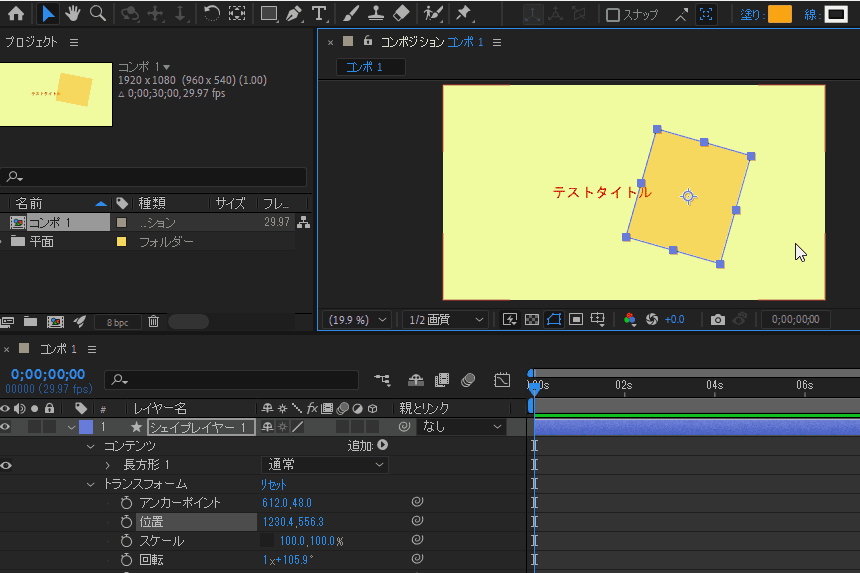Click the Project panel search field
Viewport: 860px width, 573px height.
(x=153, y=177)
